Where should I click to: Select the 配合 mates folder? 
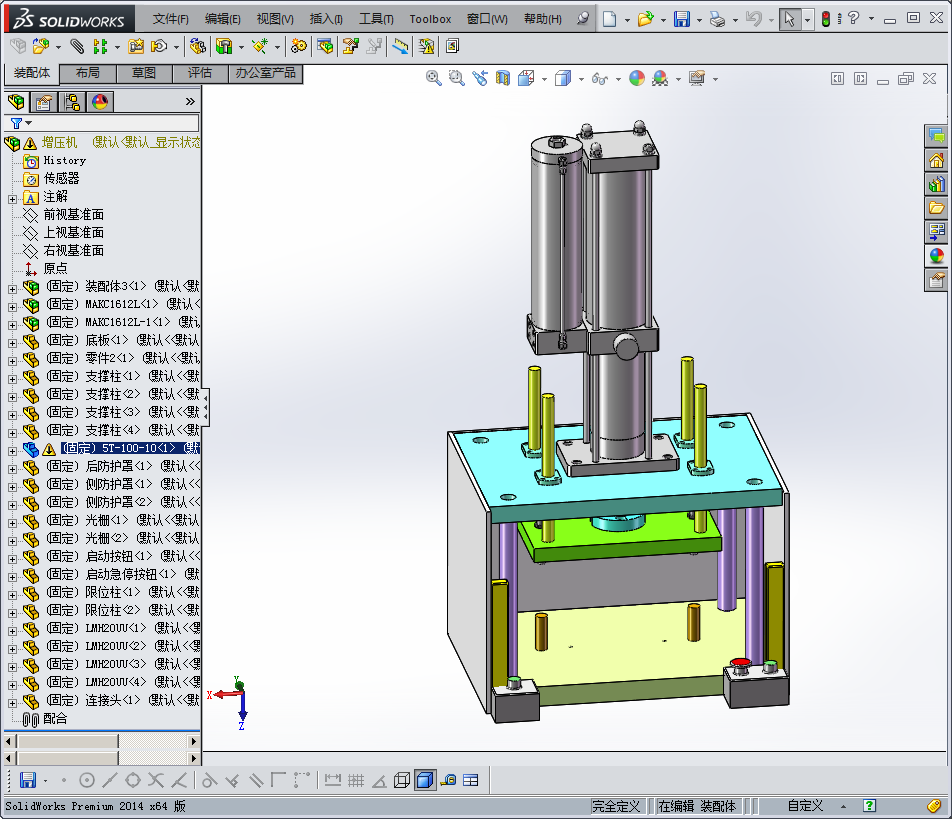pos(55,718)
